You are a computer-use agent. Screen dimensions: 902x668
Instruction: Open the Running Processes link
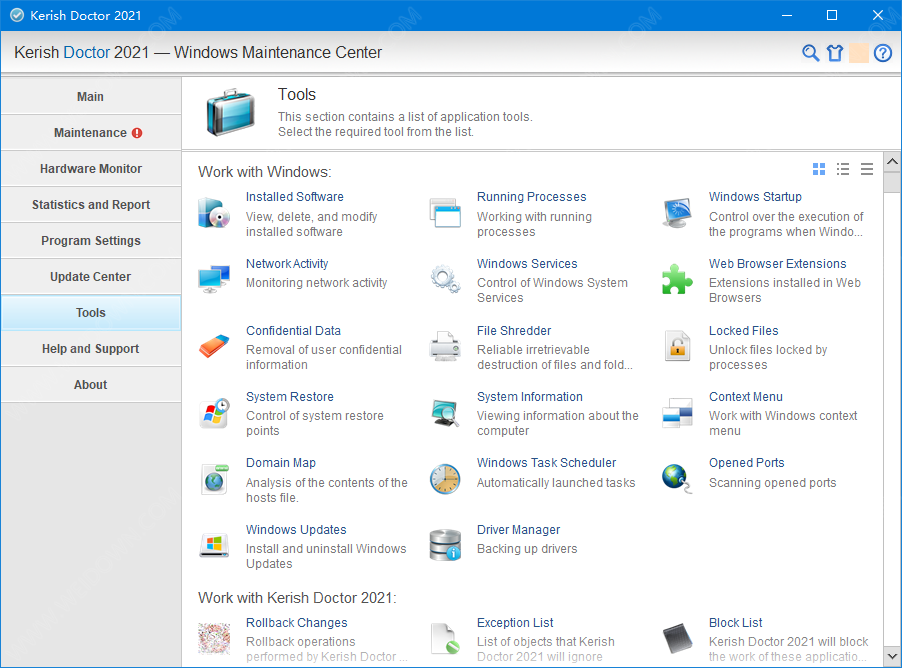[532, 197]
